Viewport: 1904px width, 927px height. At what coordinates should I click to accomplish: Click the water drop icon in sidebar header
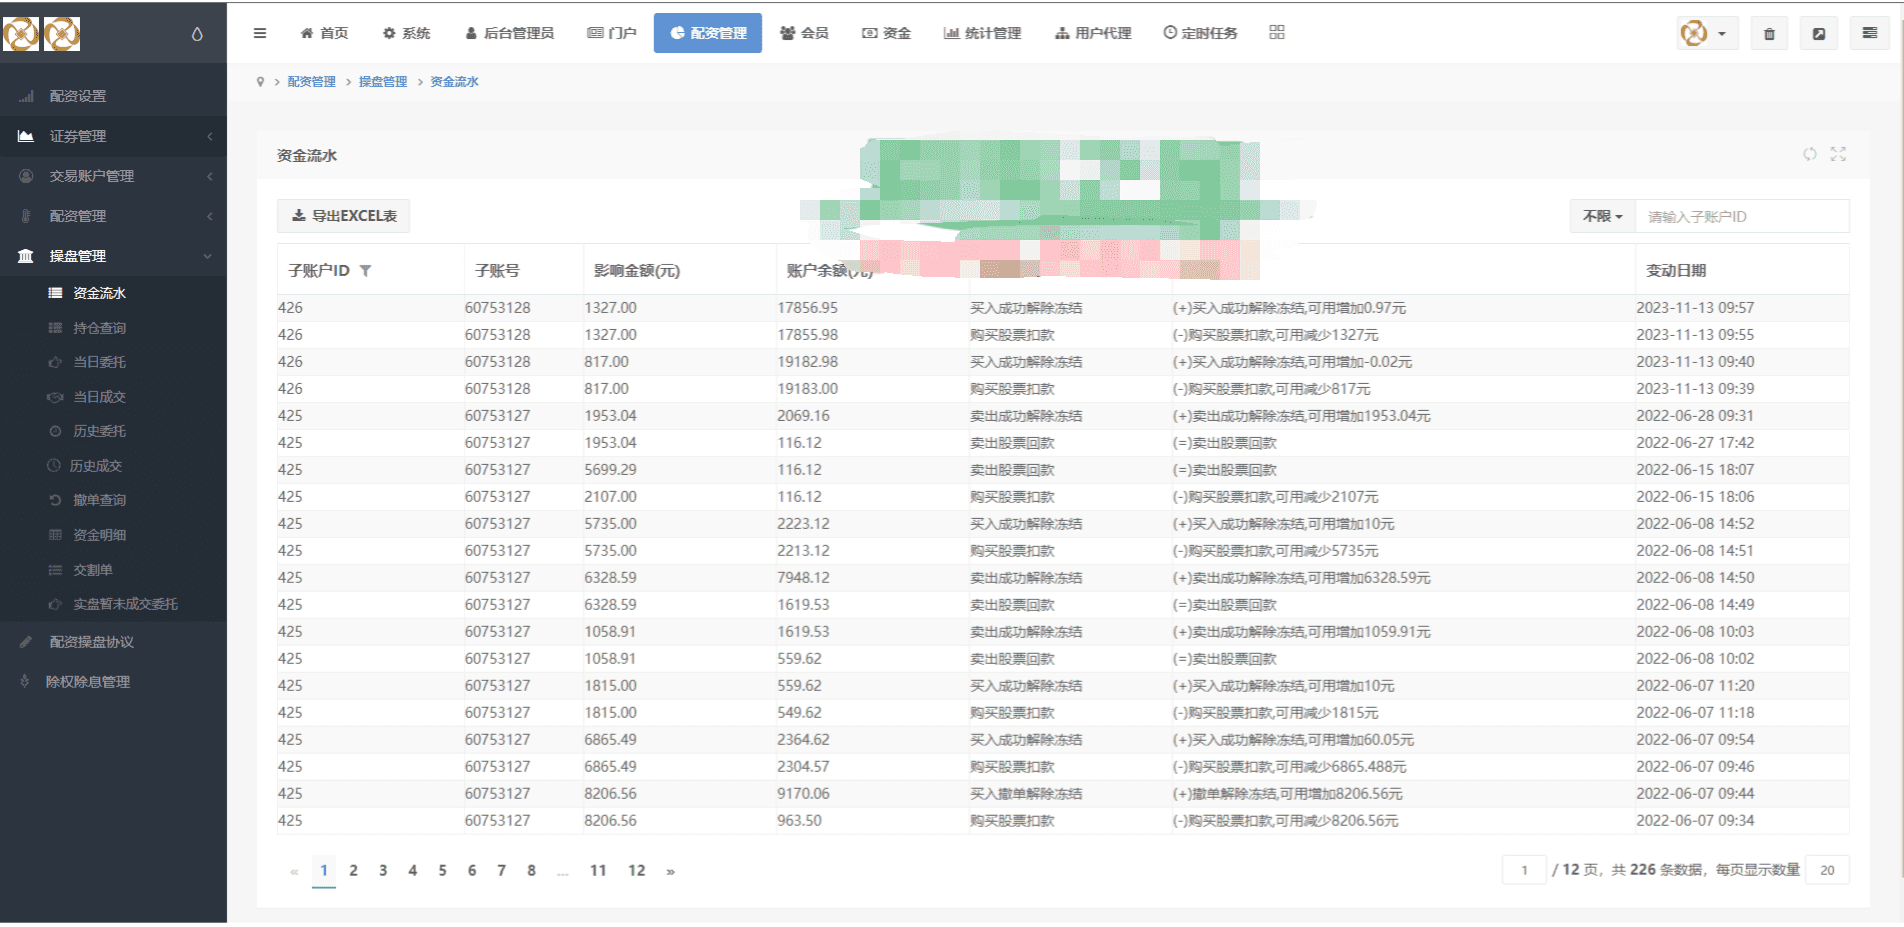point(197,34)
